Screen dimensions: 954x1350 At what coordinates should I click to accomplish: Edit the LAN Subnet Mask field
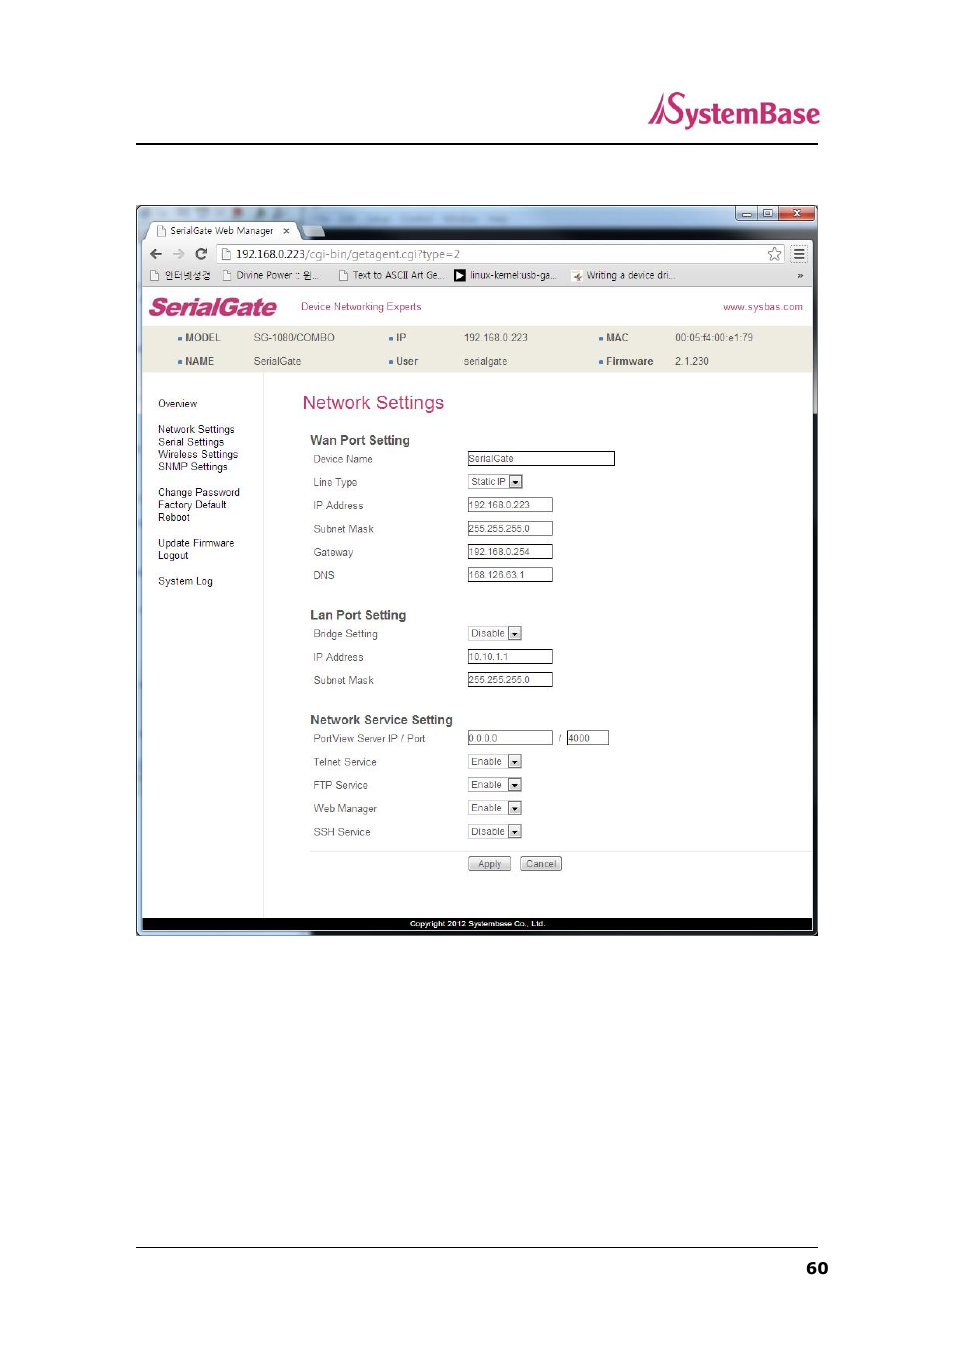tap(510, 680)
